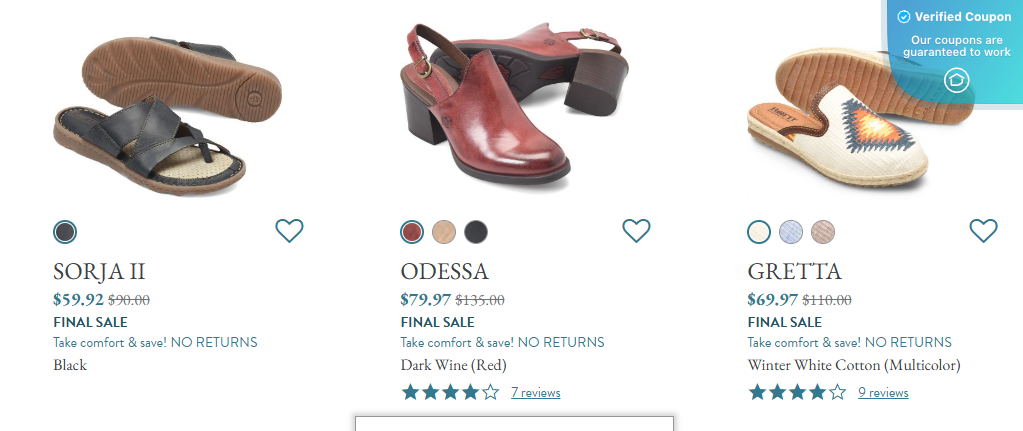Open the SORJA II product title
Viewport: 1023px width, 431px height.
coord(100,271)
